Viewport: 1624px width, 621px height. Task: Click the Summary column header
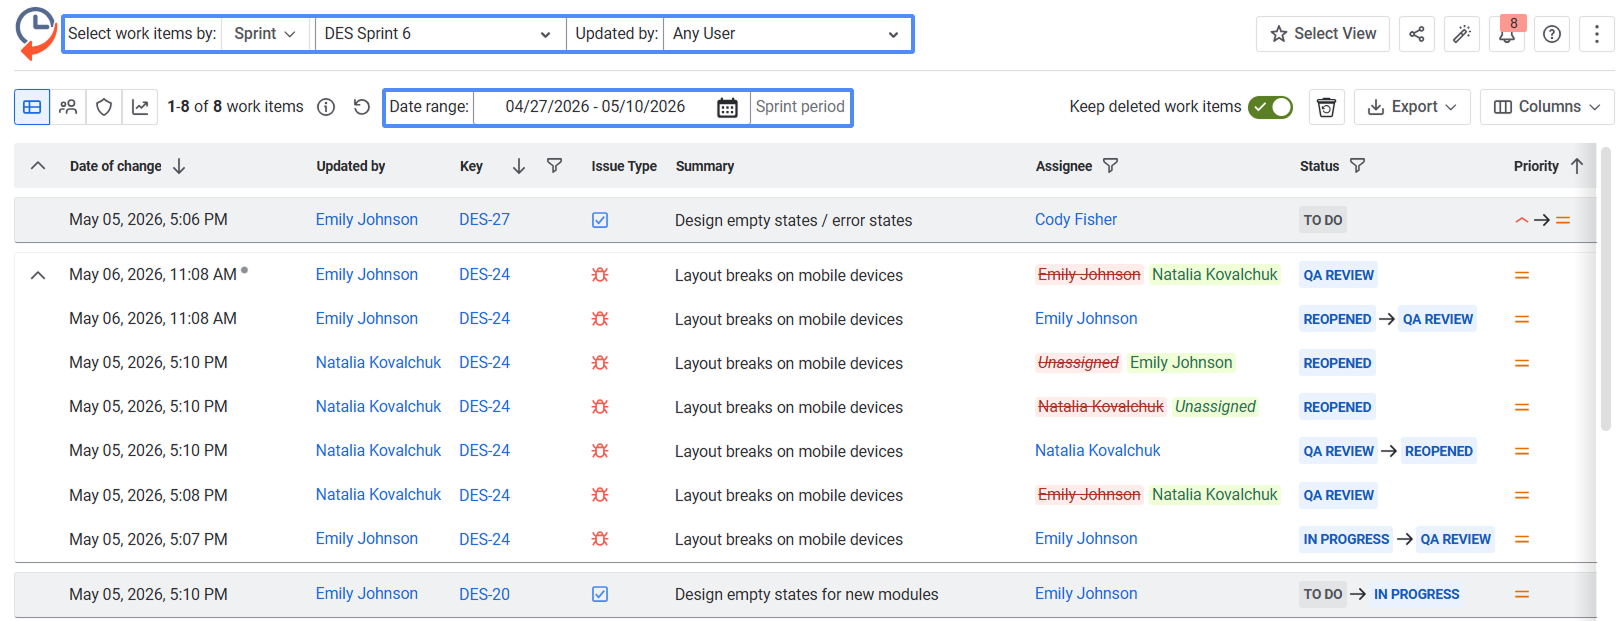coord(705,166)
